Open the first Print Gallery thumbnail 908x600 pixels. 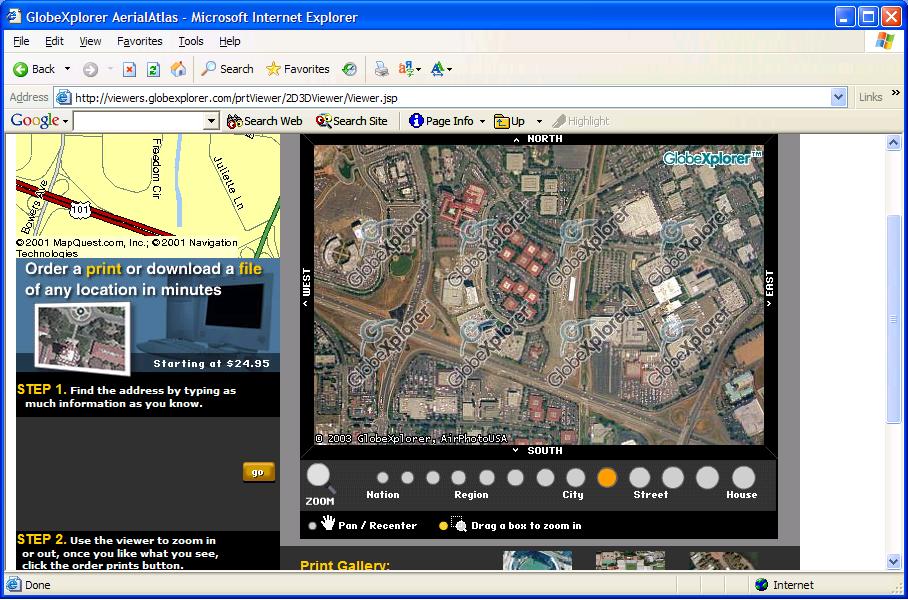click(537, 561)
